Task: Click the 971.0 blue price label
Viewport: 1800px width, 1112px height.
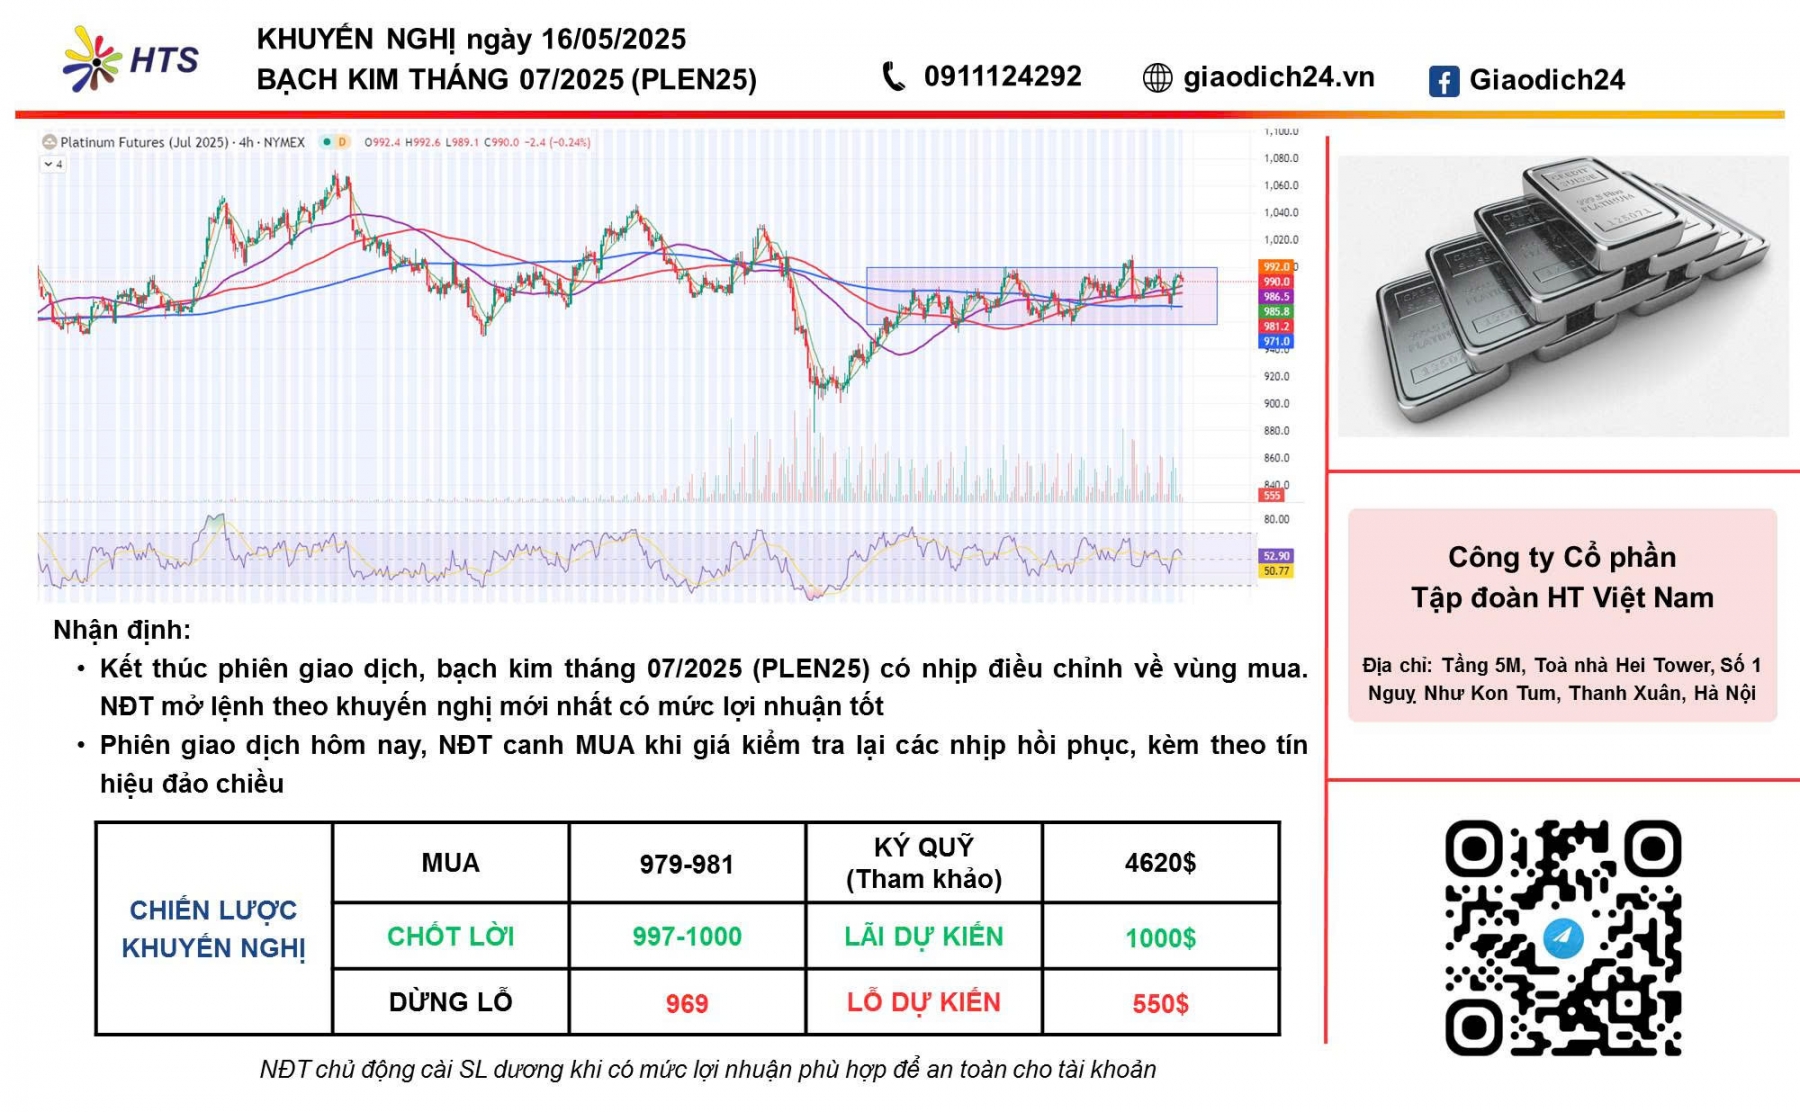Action: (1276, 342)
